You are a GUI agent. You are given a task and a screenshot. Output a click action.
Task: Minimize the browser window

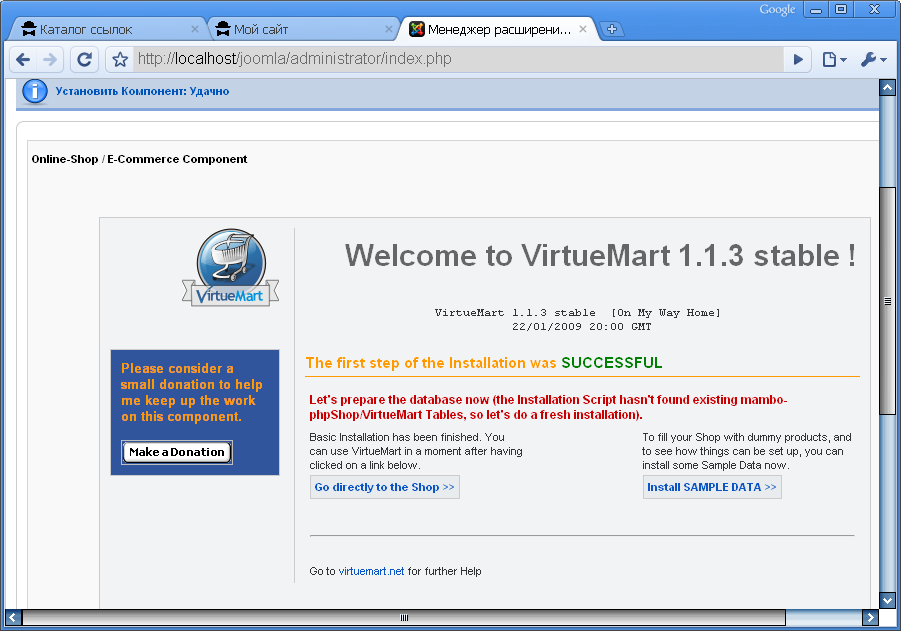[x=816, y=10]
